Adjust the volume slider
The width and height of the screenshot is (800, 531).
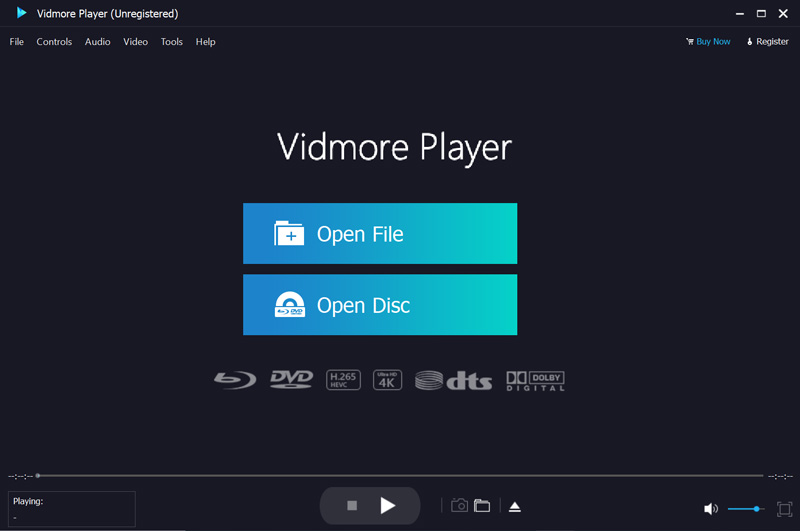[x=746, y=509]
